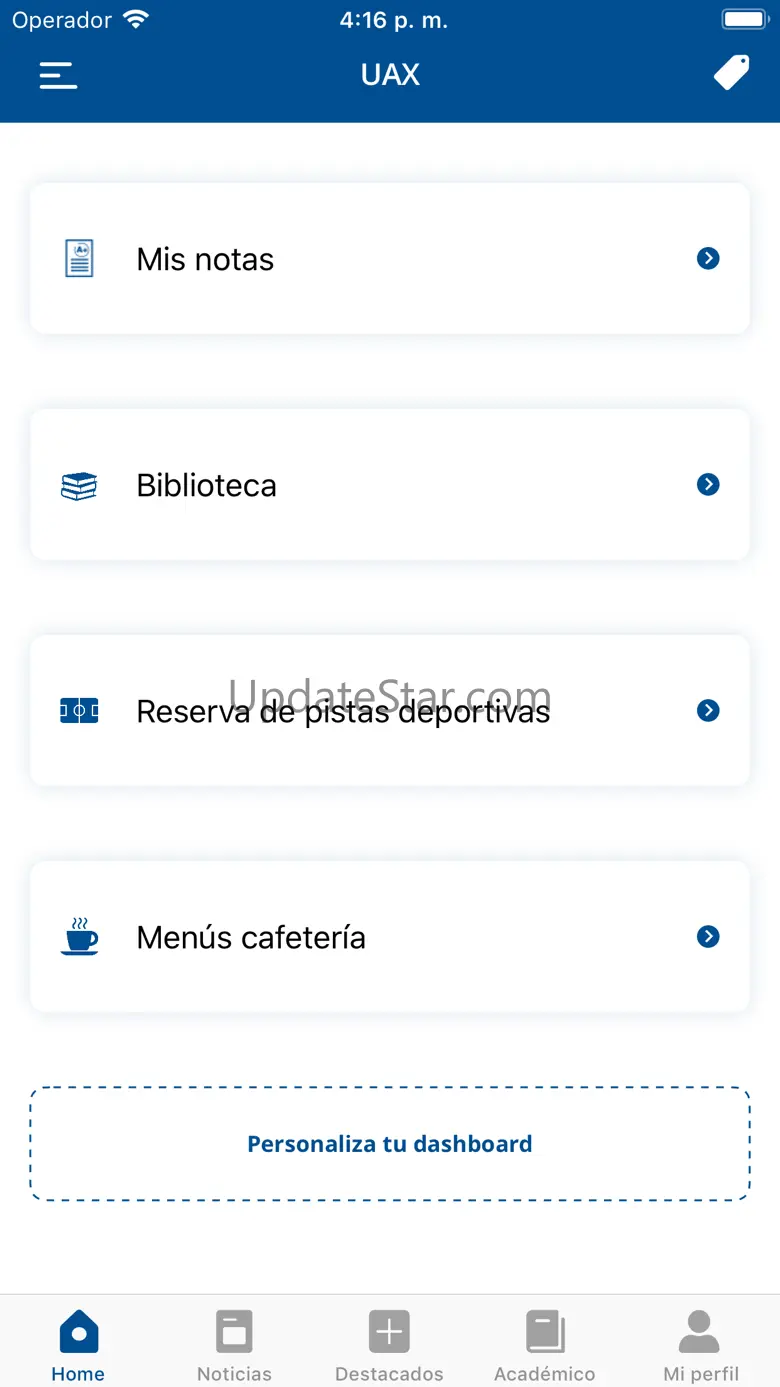Image resolution: width=780 pixels, height=1387 pixels.
Task: Switch to the Académico tab
Action: pyautogui.click(x=545, y=1345)
